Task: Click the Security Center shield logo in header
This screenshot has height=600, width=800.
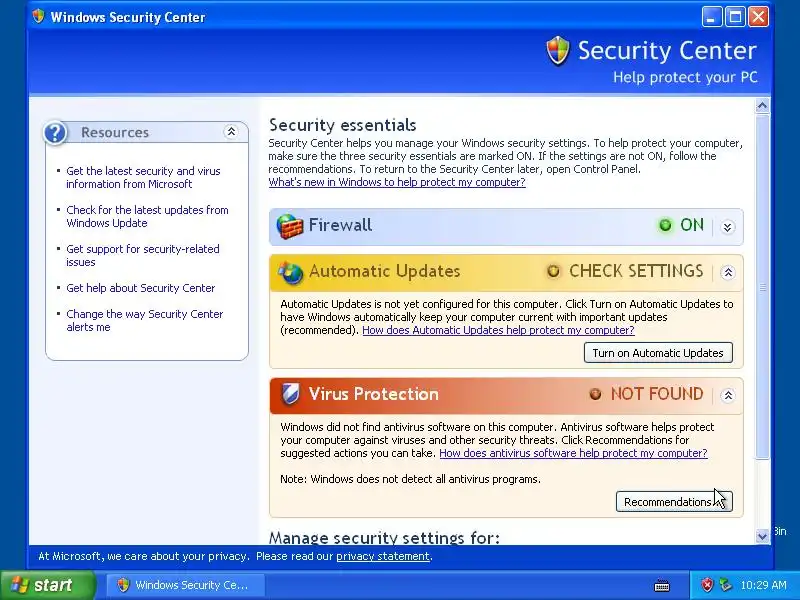Action: point(558,51)
